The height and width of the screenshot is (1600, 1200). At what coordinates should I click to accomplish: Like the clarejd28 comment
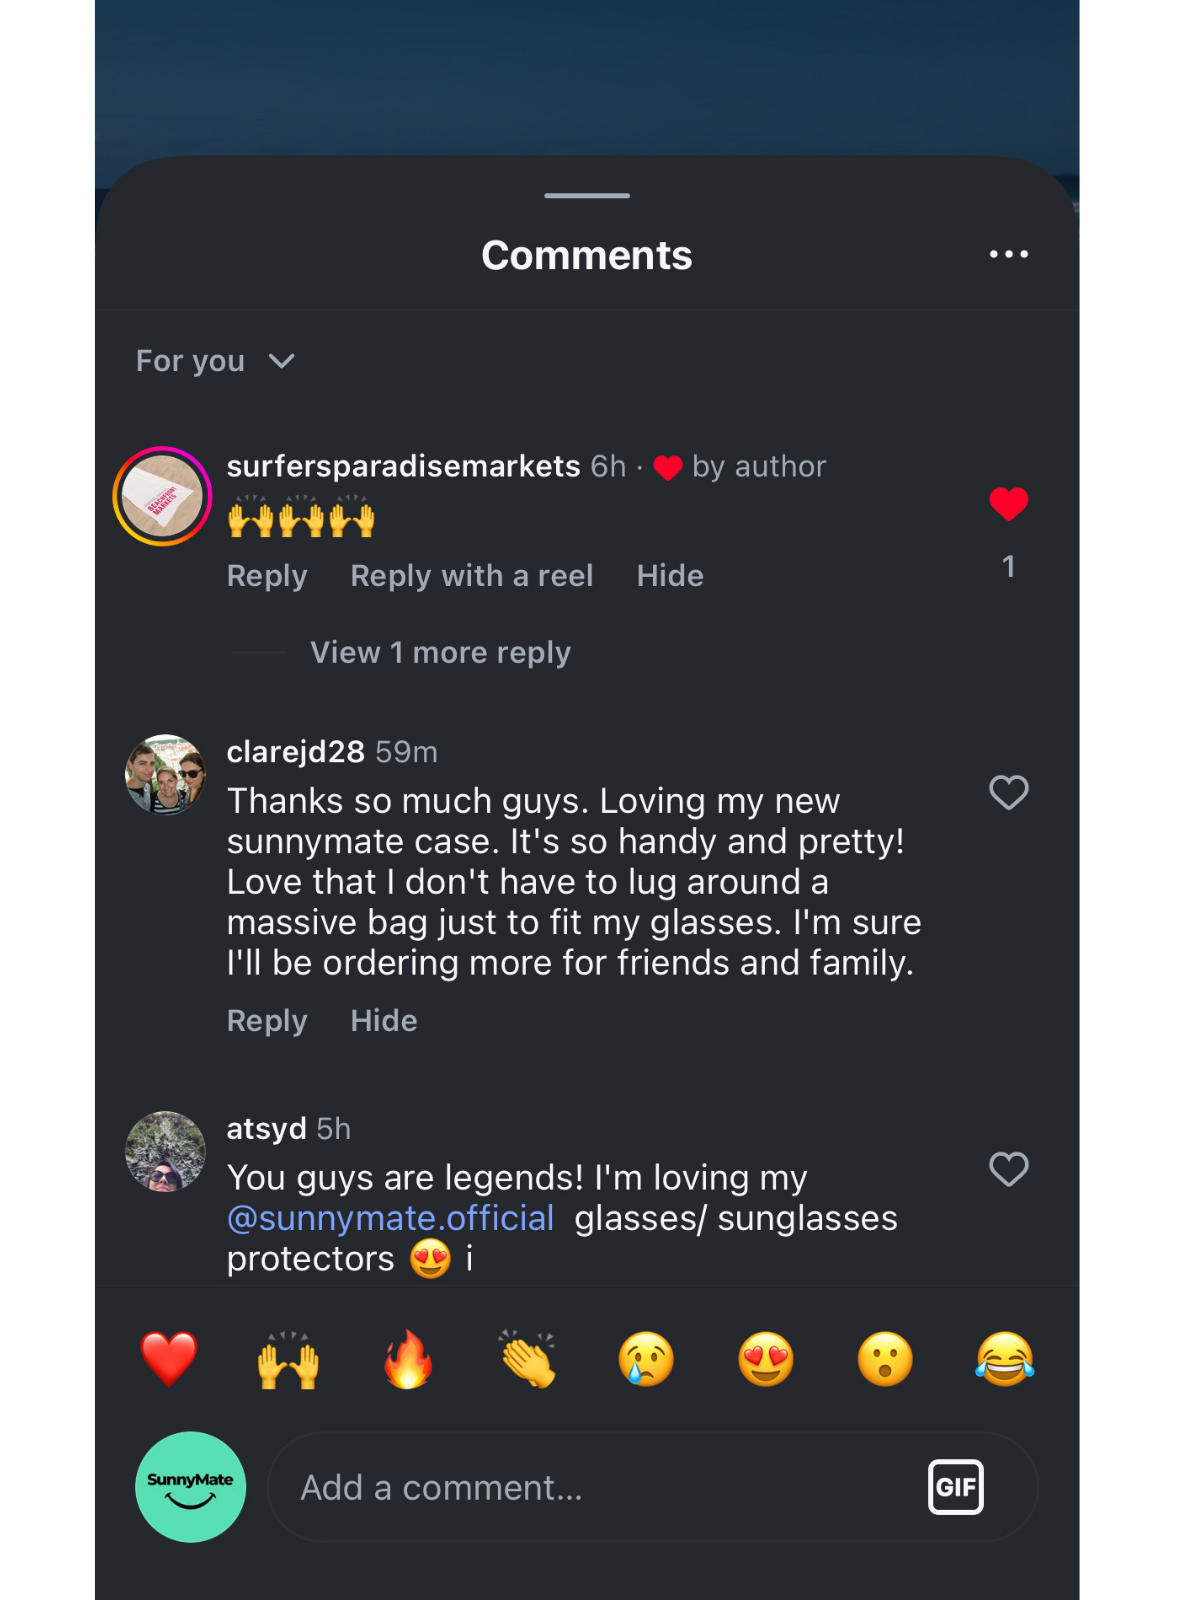click(1008, 793)
